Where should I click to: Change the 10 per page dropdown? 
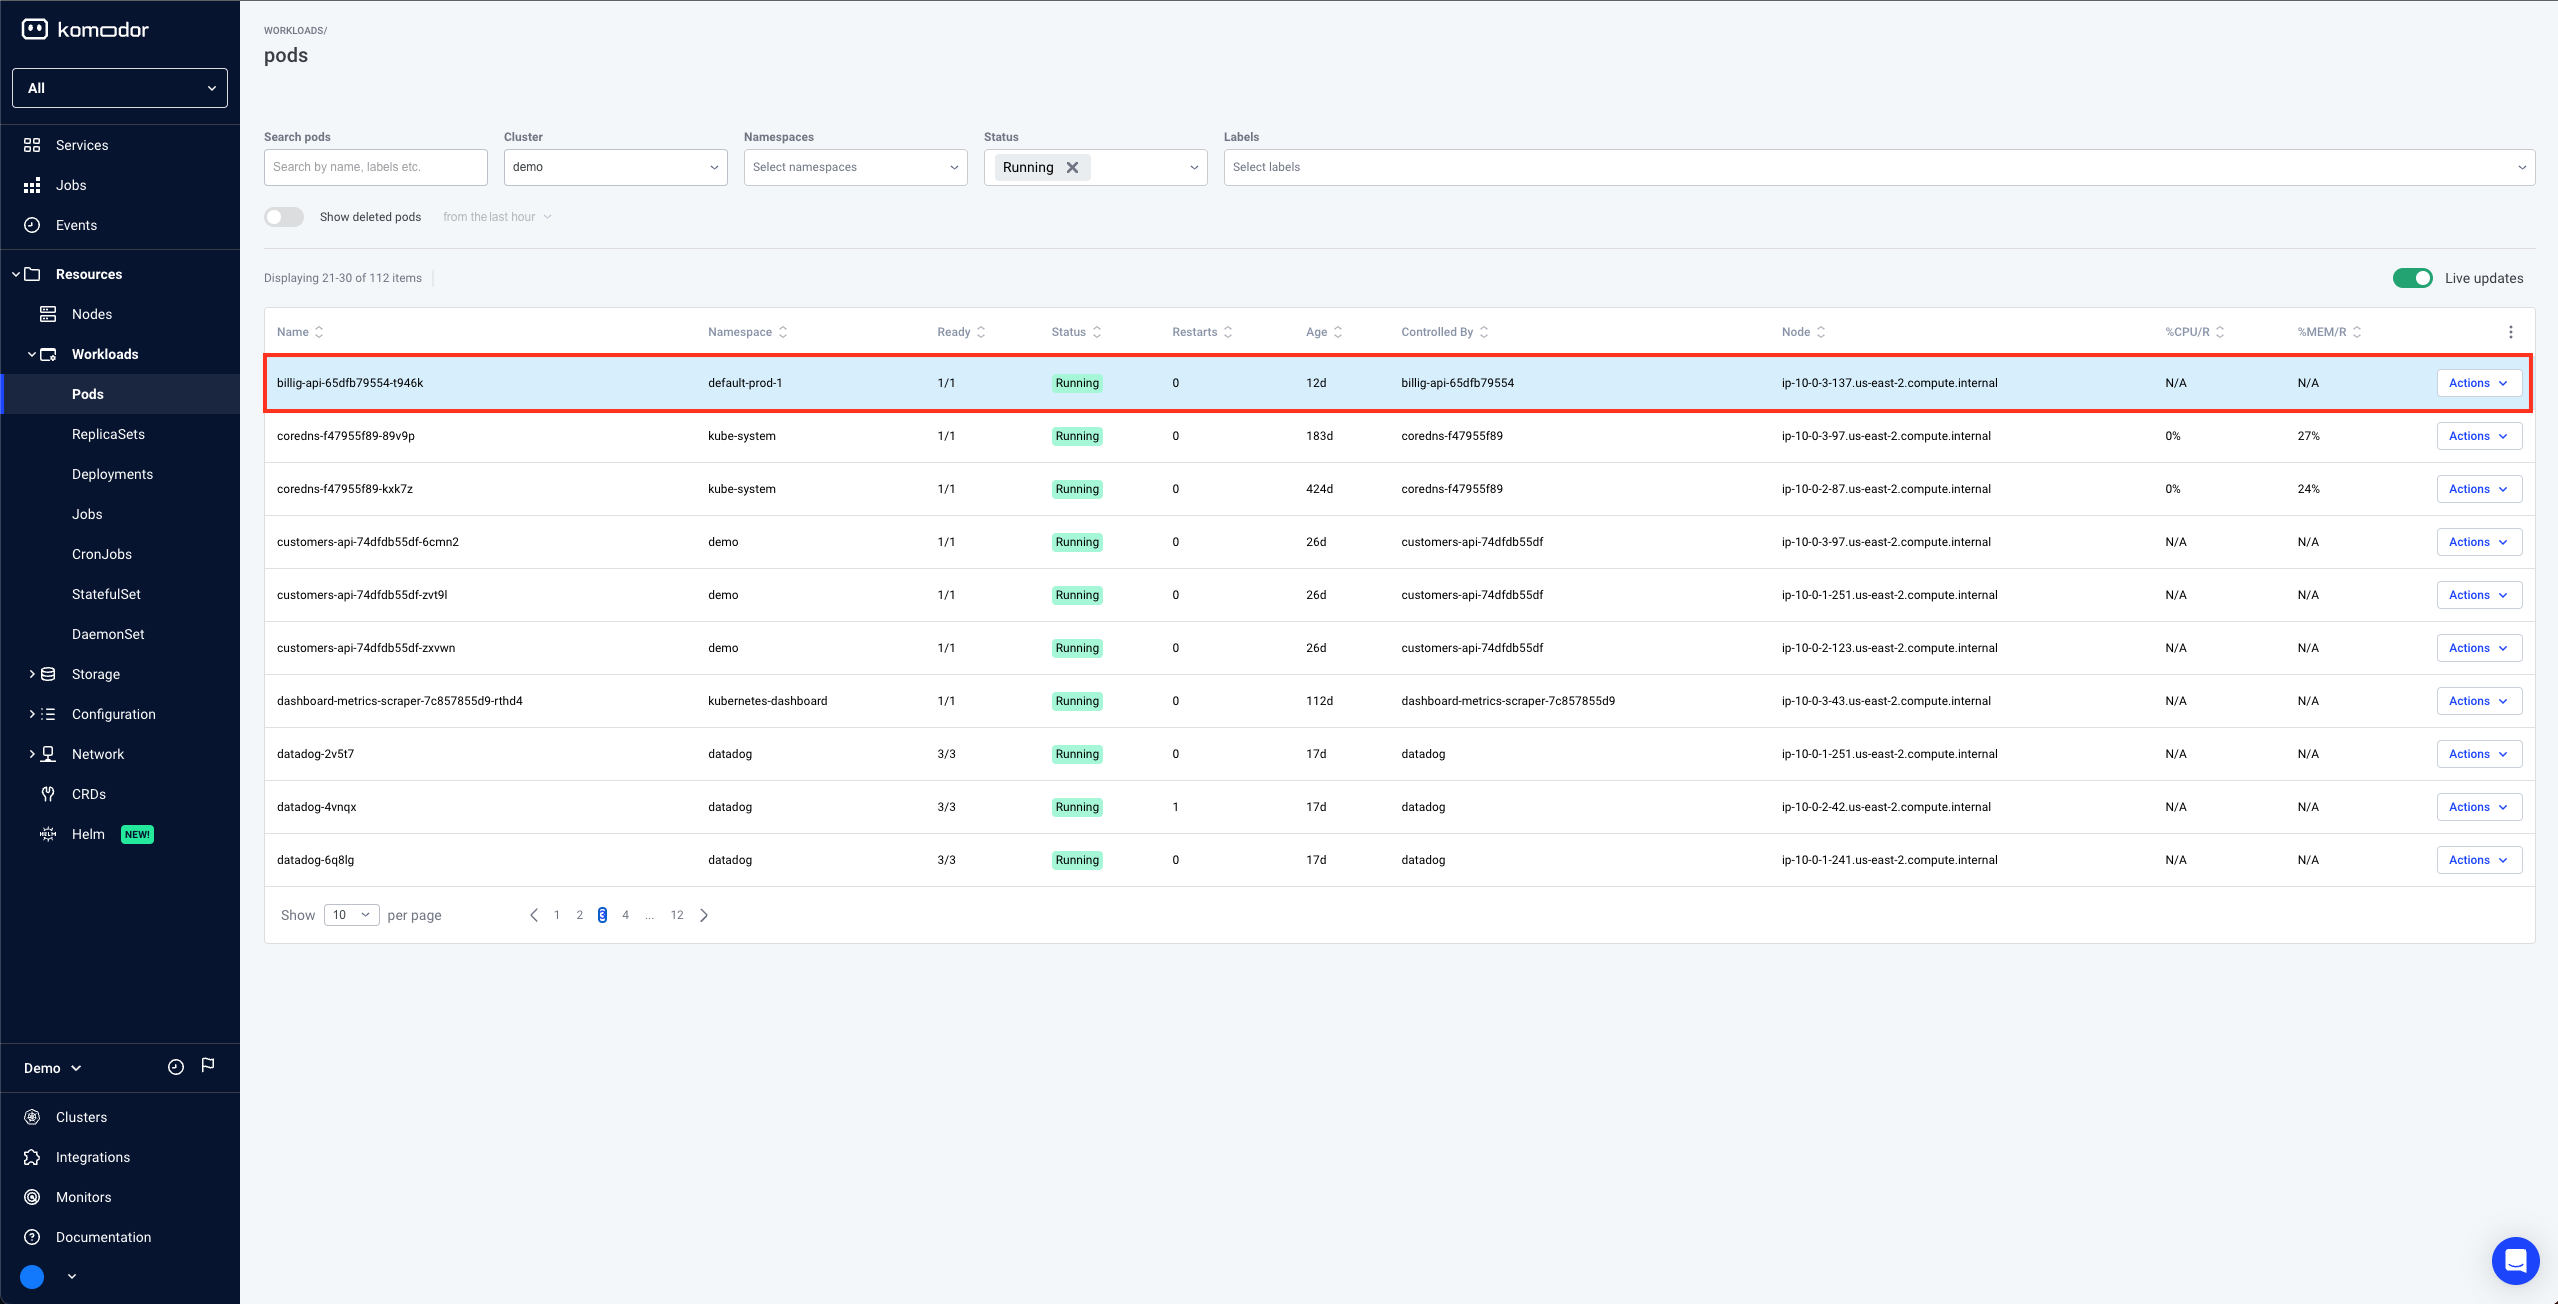click(352, 915)
